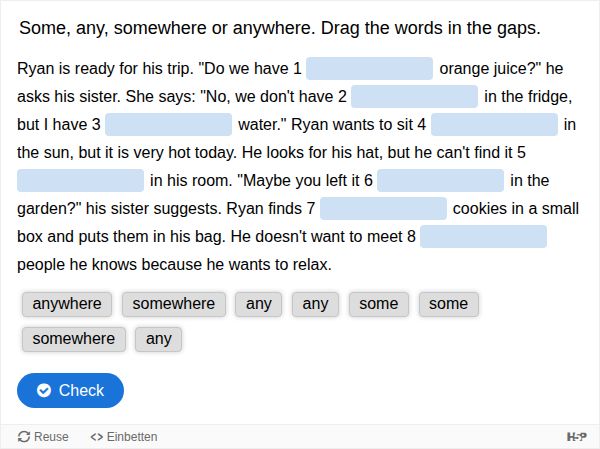The height and width of the screenshot is (449, 600).
Task: Select the 'somewhere' tile in the bottom row
Action: click(x=74, y=339)
